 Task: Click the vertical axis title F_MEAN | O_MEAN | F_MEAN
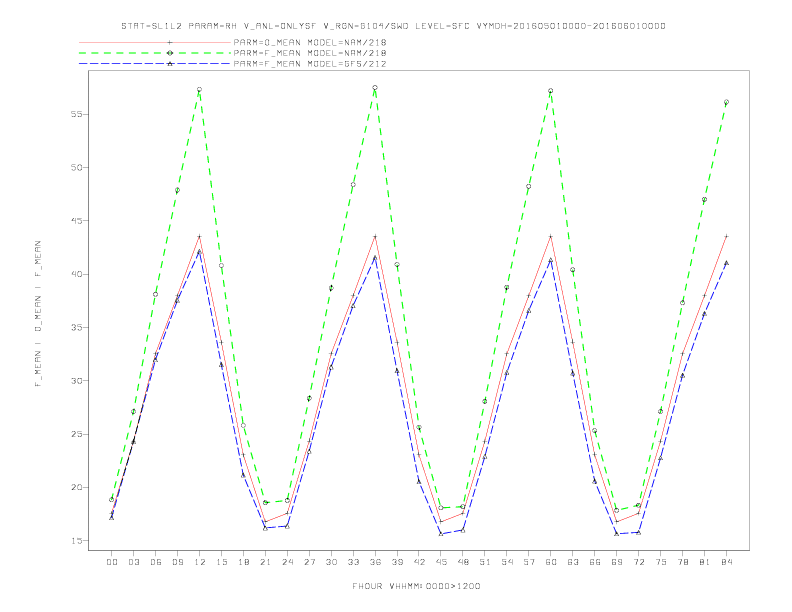[x=38, y=314]
